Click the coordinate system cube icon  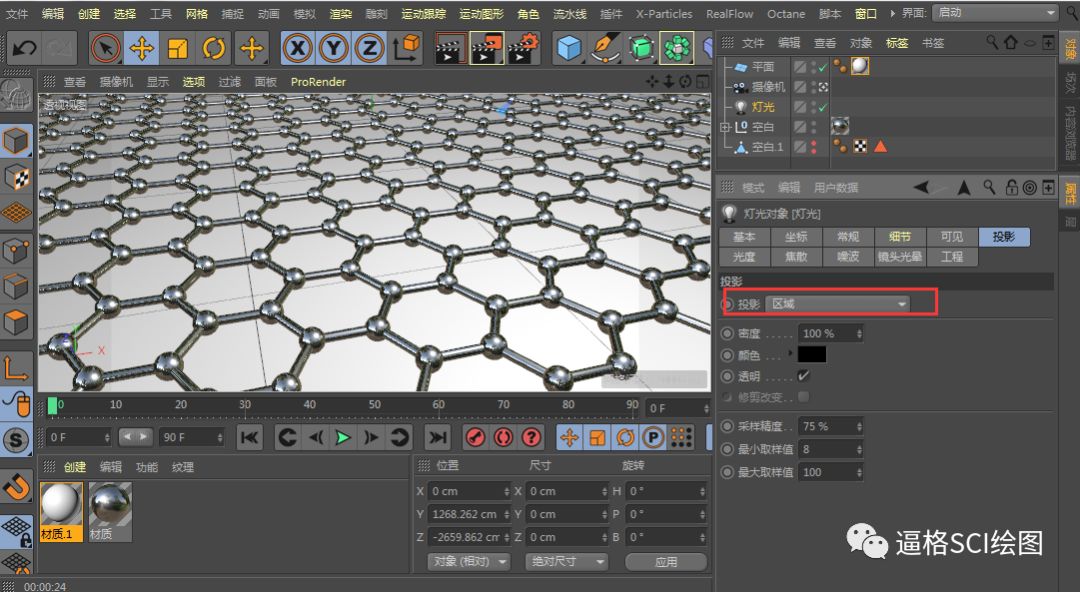(x=406, y=48)
